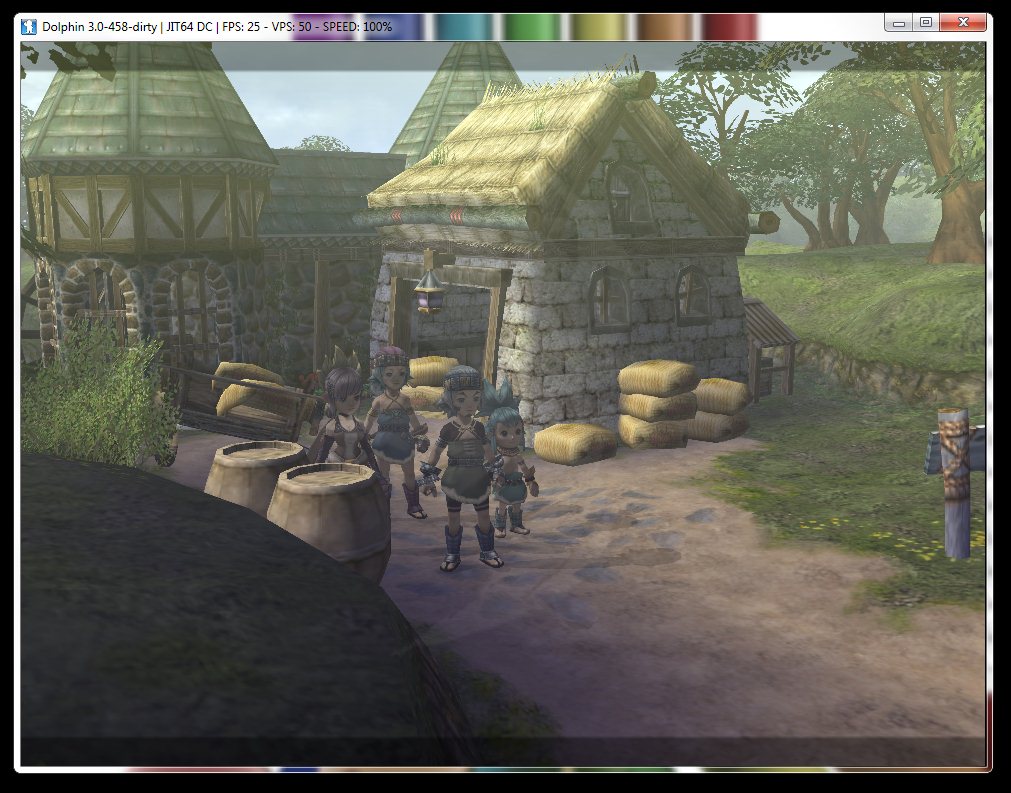1011x793 pixels.
Task: Click the green bush beside the barrels
Action: pos(95,395)
